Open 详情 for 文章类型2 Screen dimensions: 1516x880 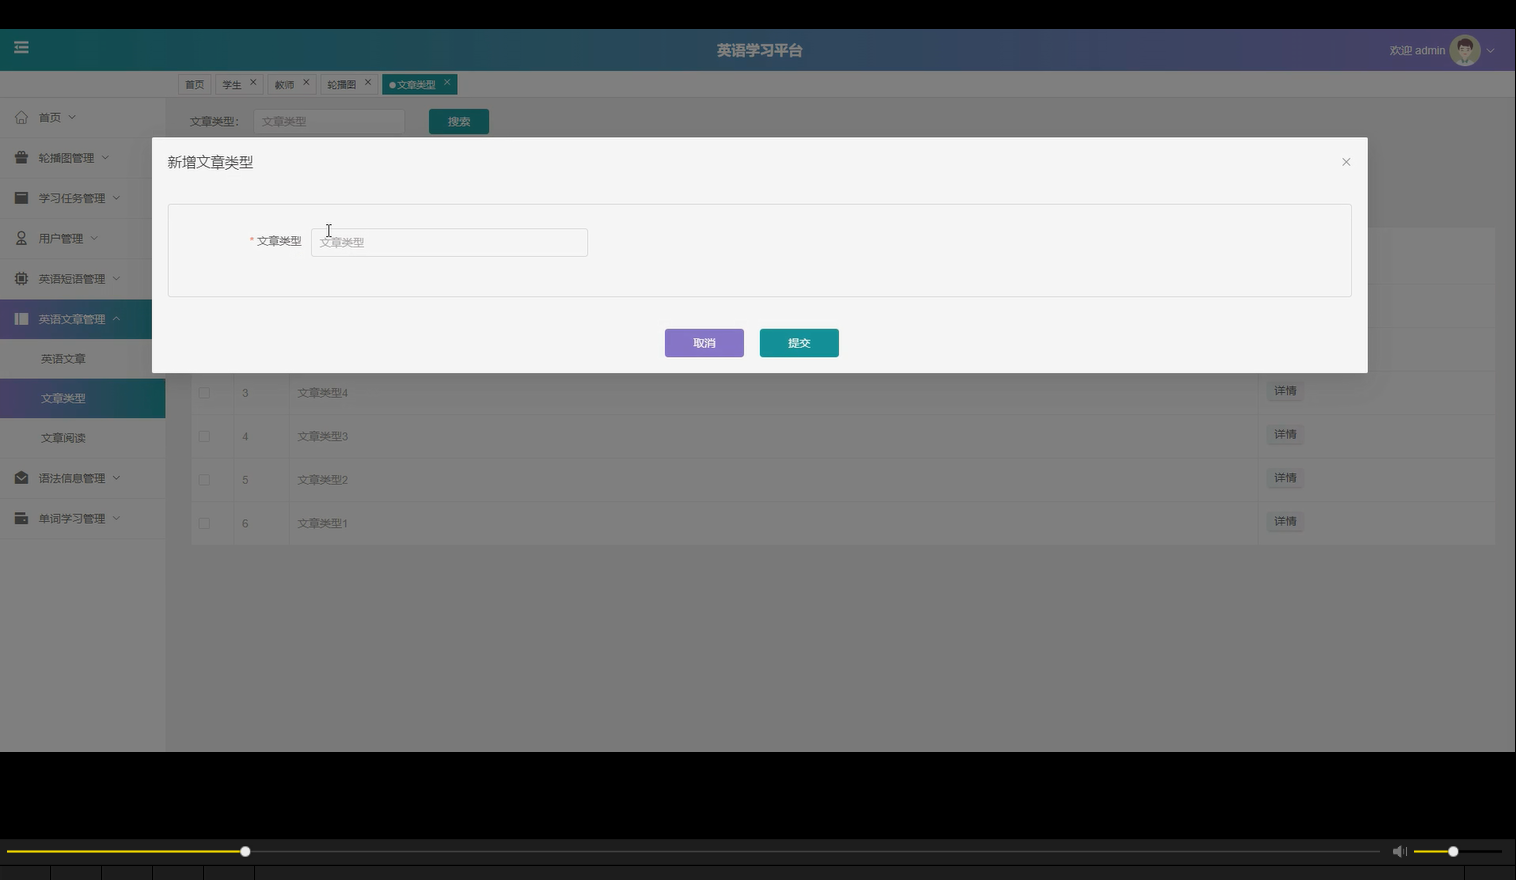coord(1285,478)
